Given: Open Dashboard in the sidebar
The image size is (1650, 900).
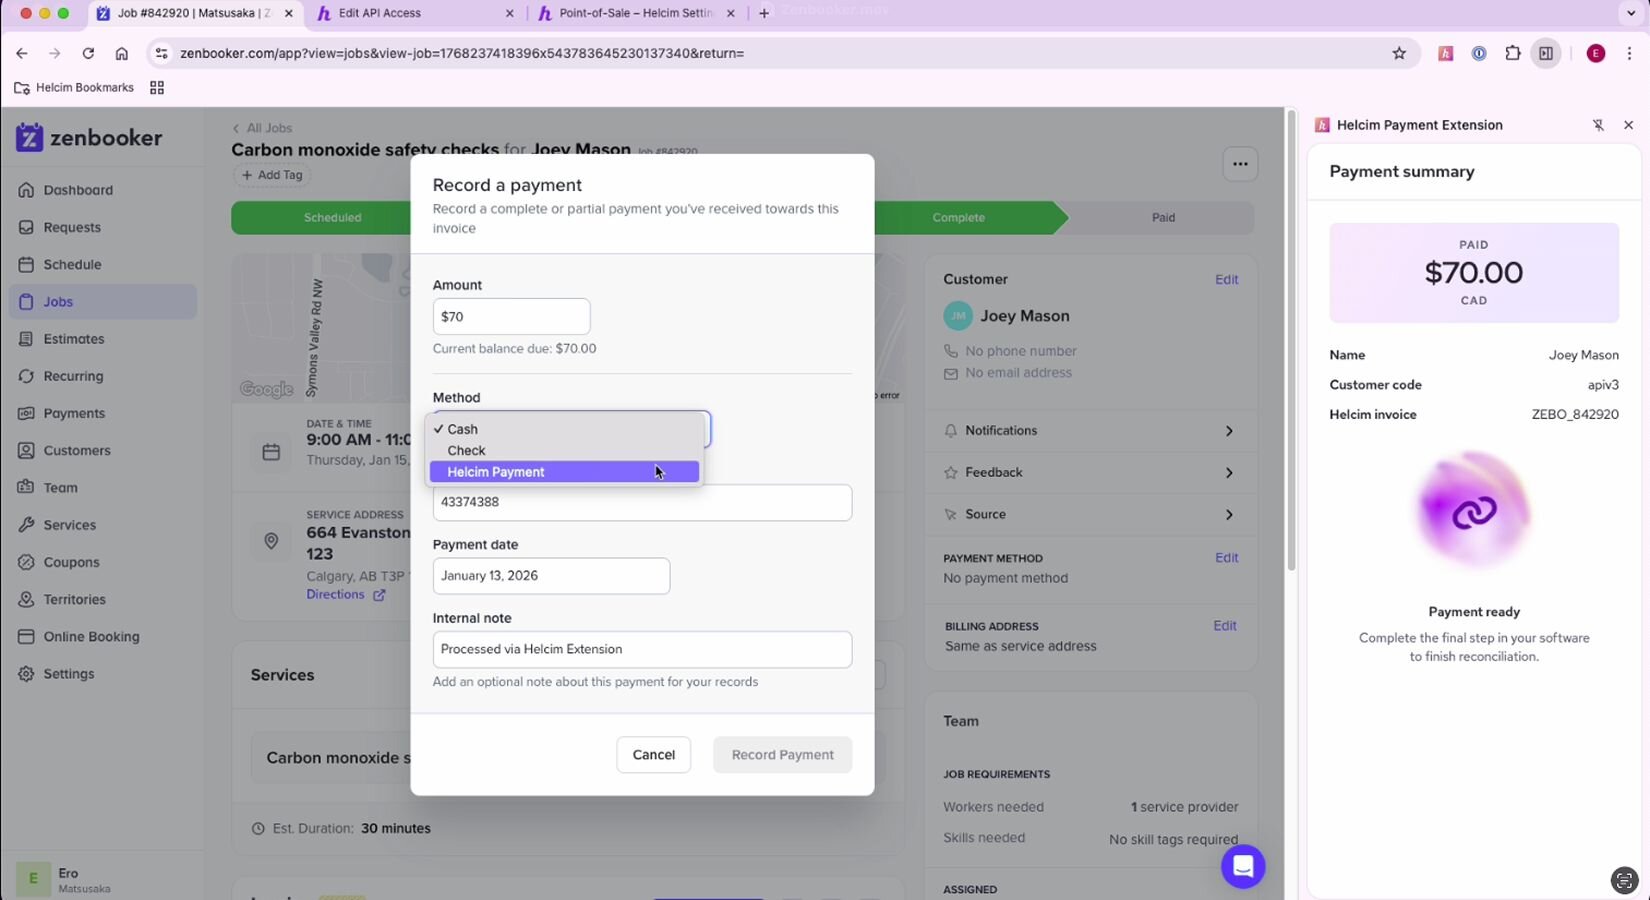Looking at the screenshot, I should coord(103,190).
